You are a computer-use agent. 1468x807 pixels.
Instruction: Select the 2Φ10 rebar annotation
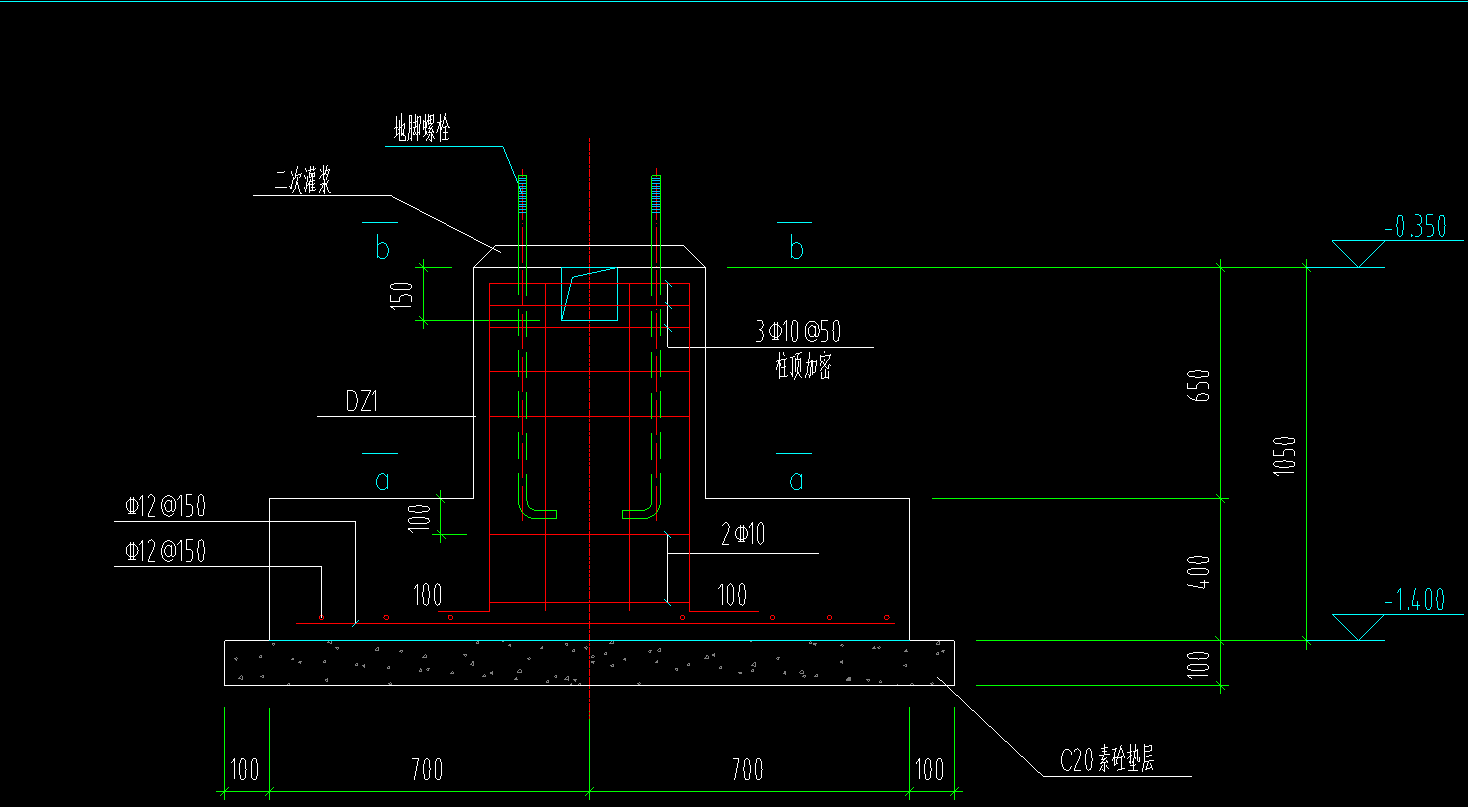tap(743, 536)
